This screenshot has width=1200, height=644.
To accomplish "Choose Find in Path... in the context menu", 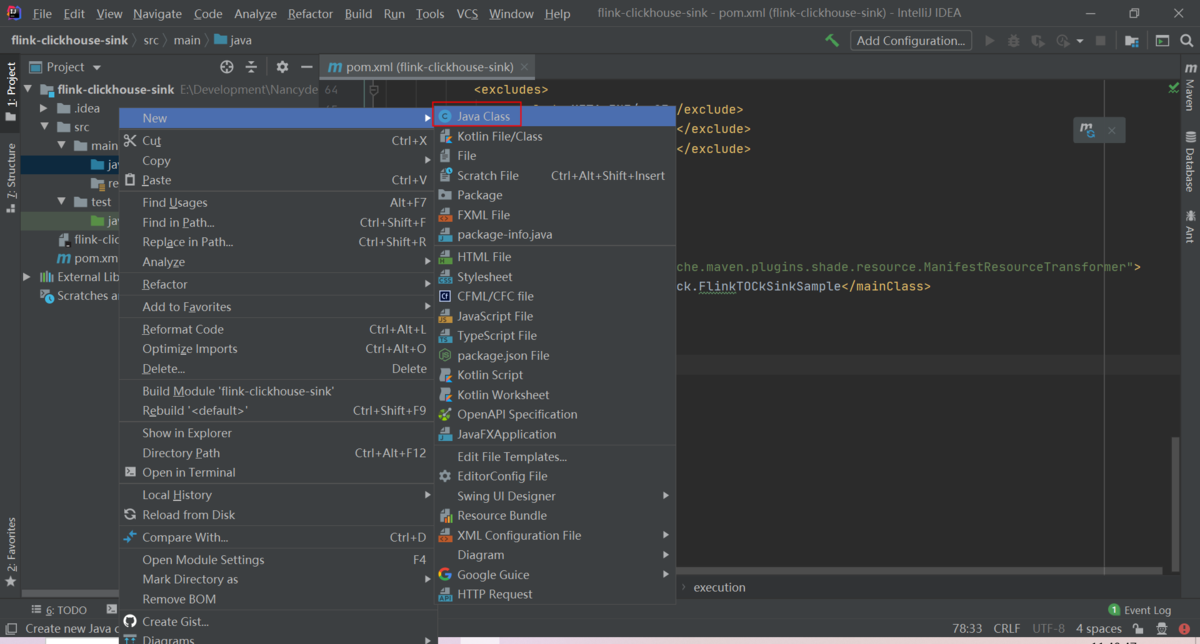I will (277, 222).
